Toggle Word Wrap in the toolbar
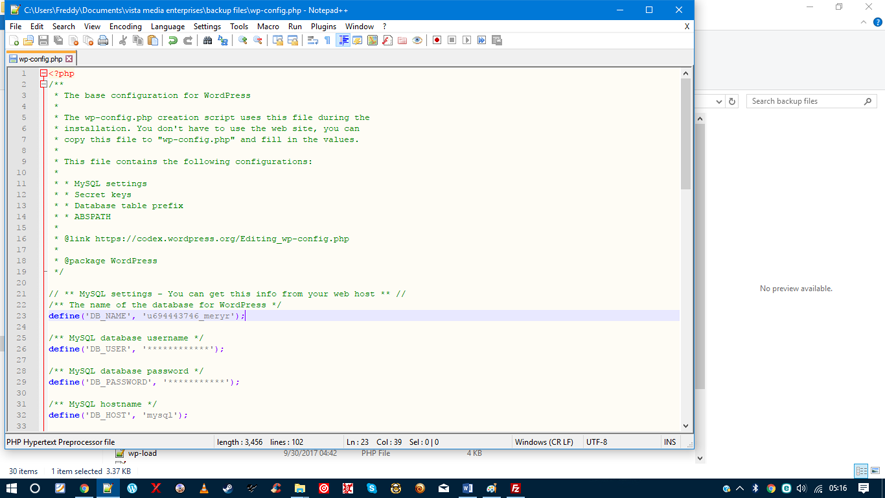 [x=313, y=40]
